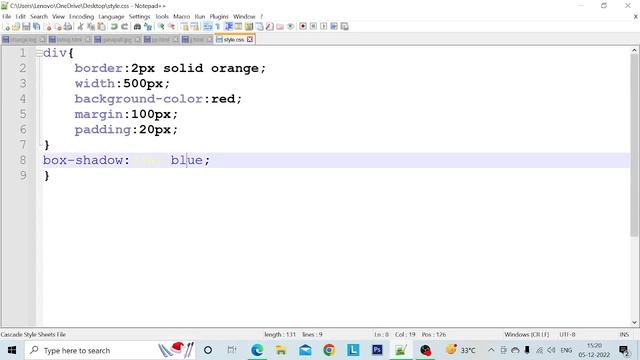Click Run macro multiple times icon
The width and height of the screenshot is (640, 360).
click(334, 27)
